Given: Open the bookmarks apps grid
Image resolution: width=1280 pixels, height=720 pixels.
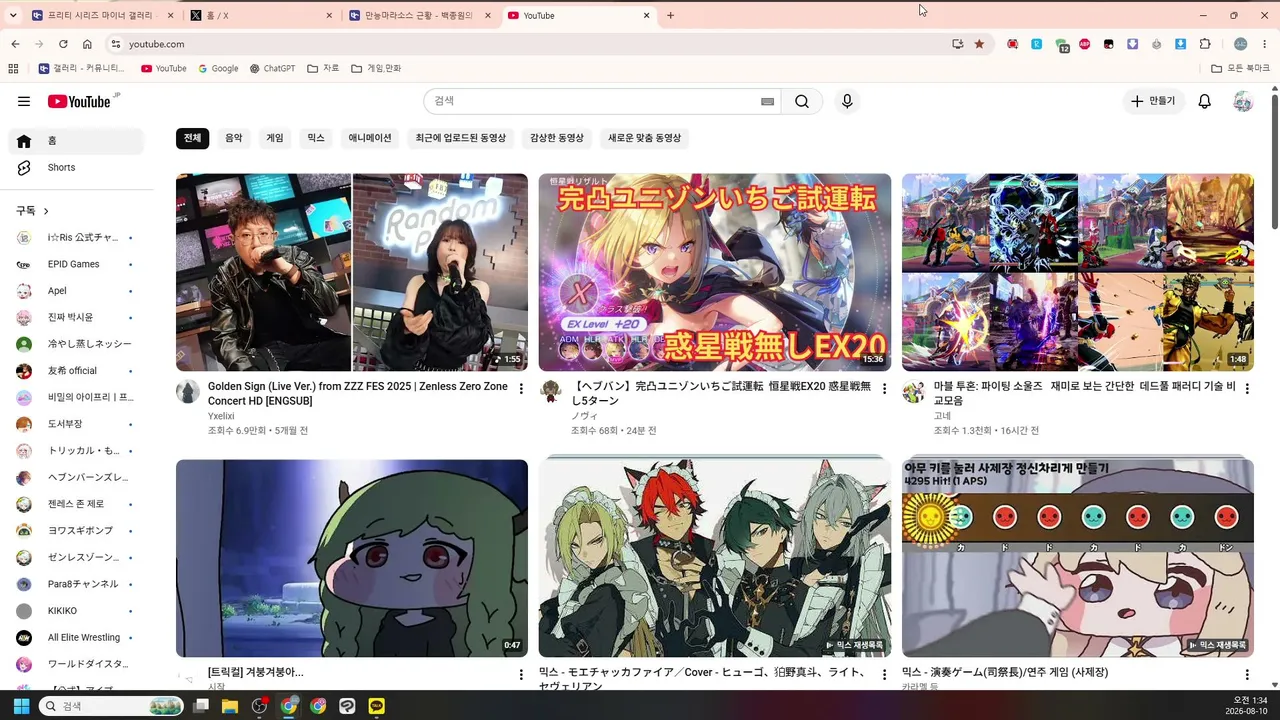Looking at the screenshot, I should click(13, 68).
